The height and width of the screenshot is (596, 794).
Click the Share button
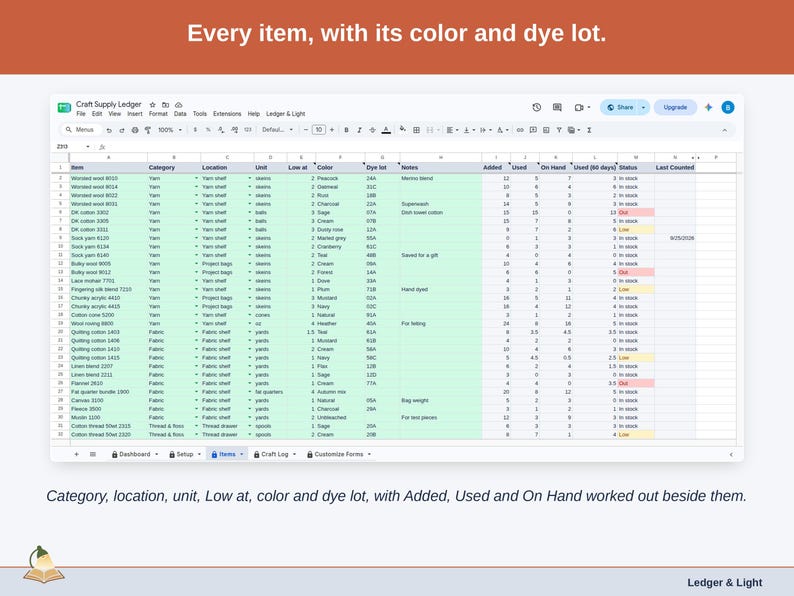[x=620, y=107]
